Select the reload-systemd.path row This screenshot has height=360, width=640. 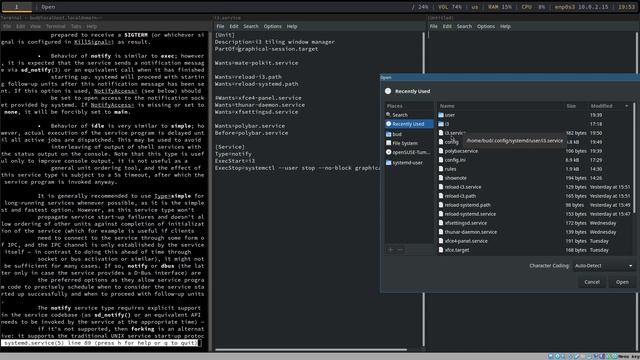tap(535, 205)
